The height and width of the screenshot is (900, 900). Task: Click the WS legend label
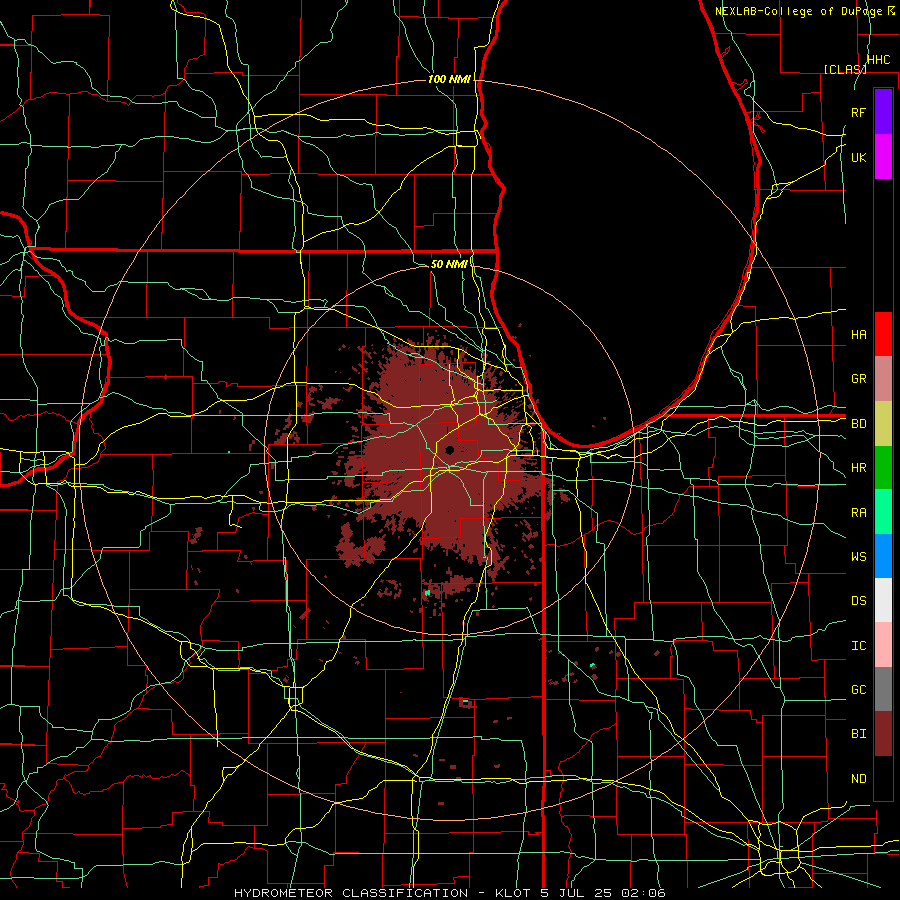(859, 557)
